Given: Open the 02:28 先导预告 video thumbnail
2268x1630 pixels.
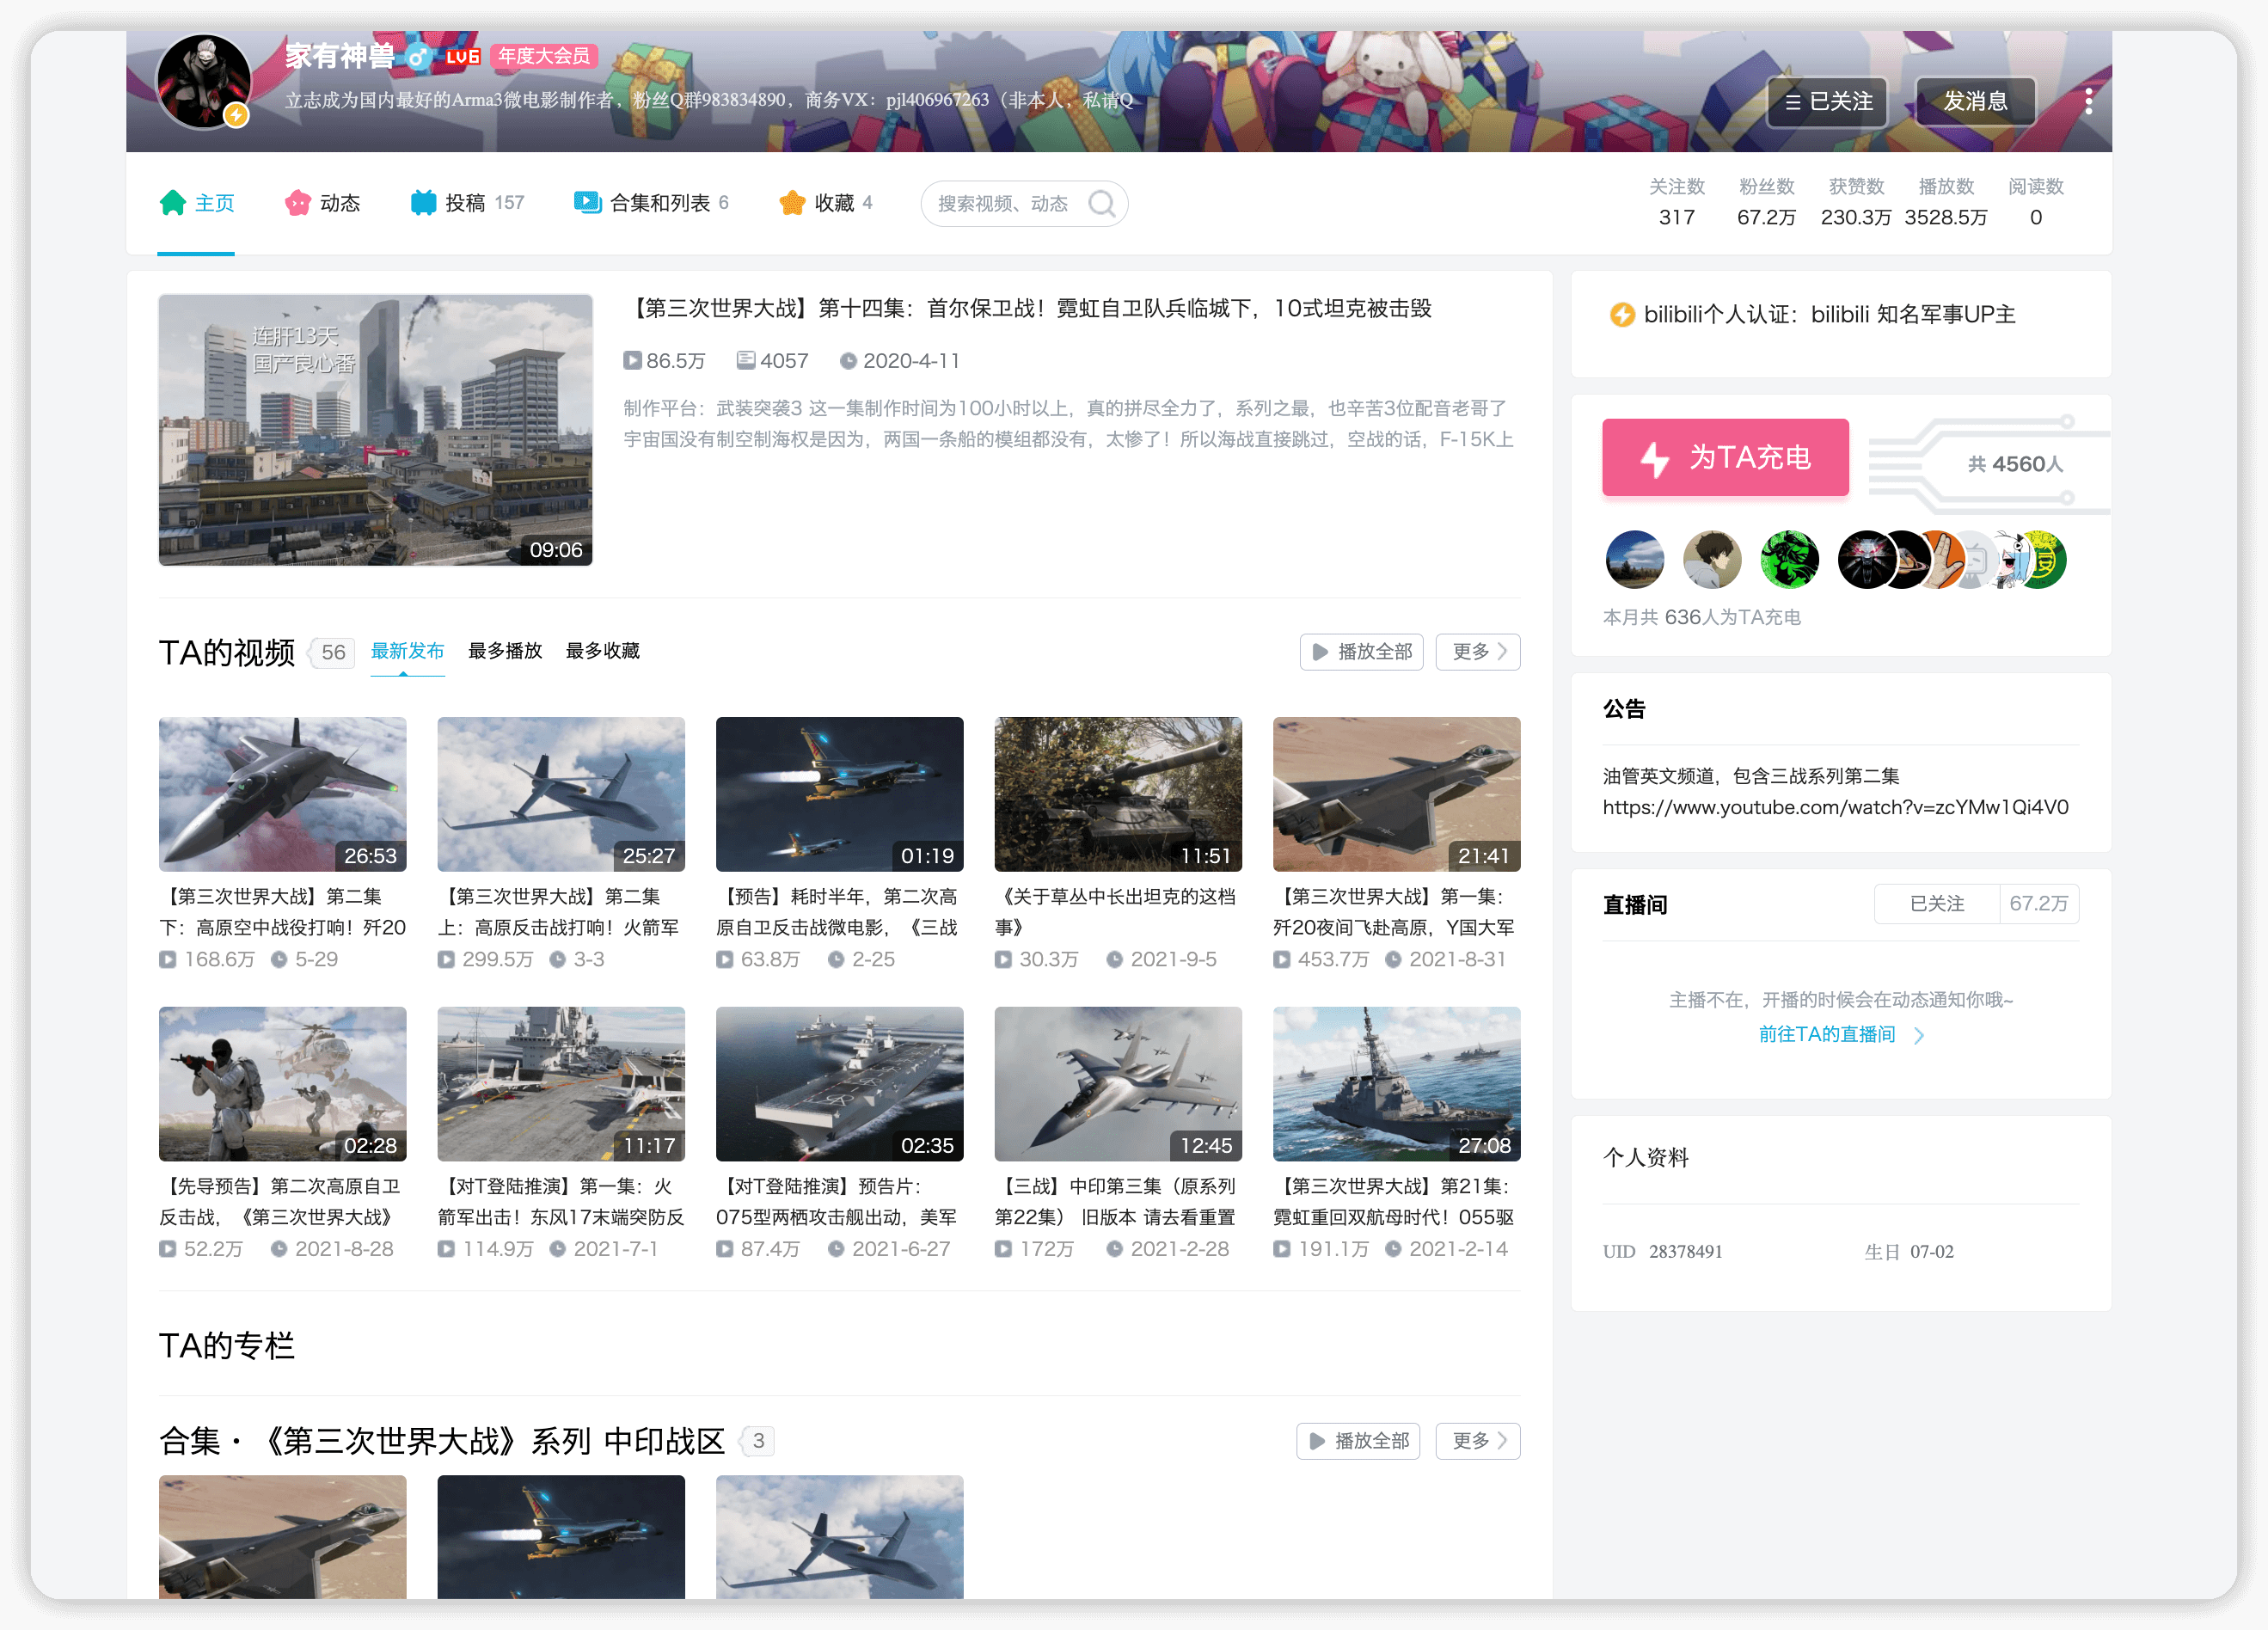Looking at the screenshot, I should click(283, 1084).
